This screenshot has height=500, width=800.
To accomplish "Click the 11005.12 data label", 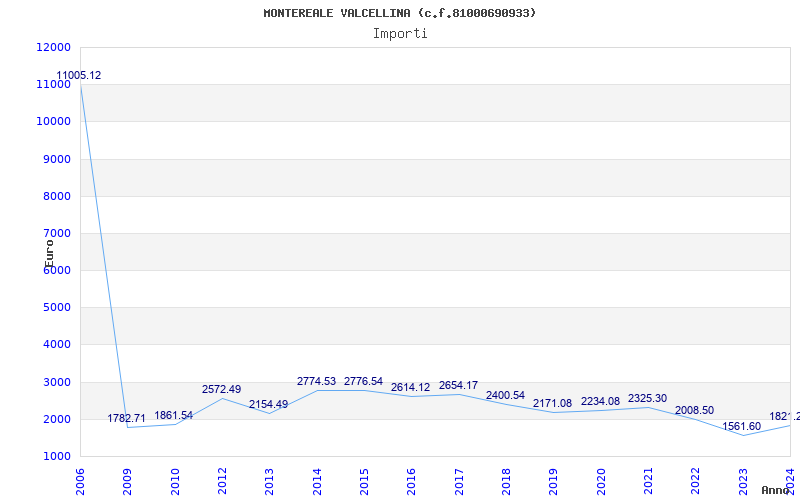I will pos(78,75).
